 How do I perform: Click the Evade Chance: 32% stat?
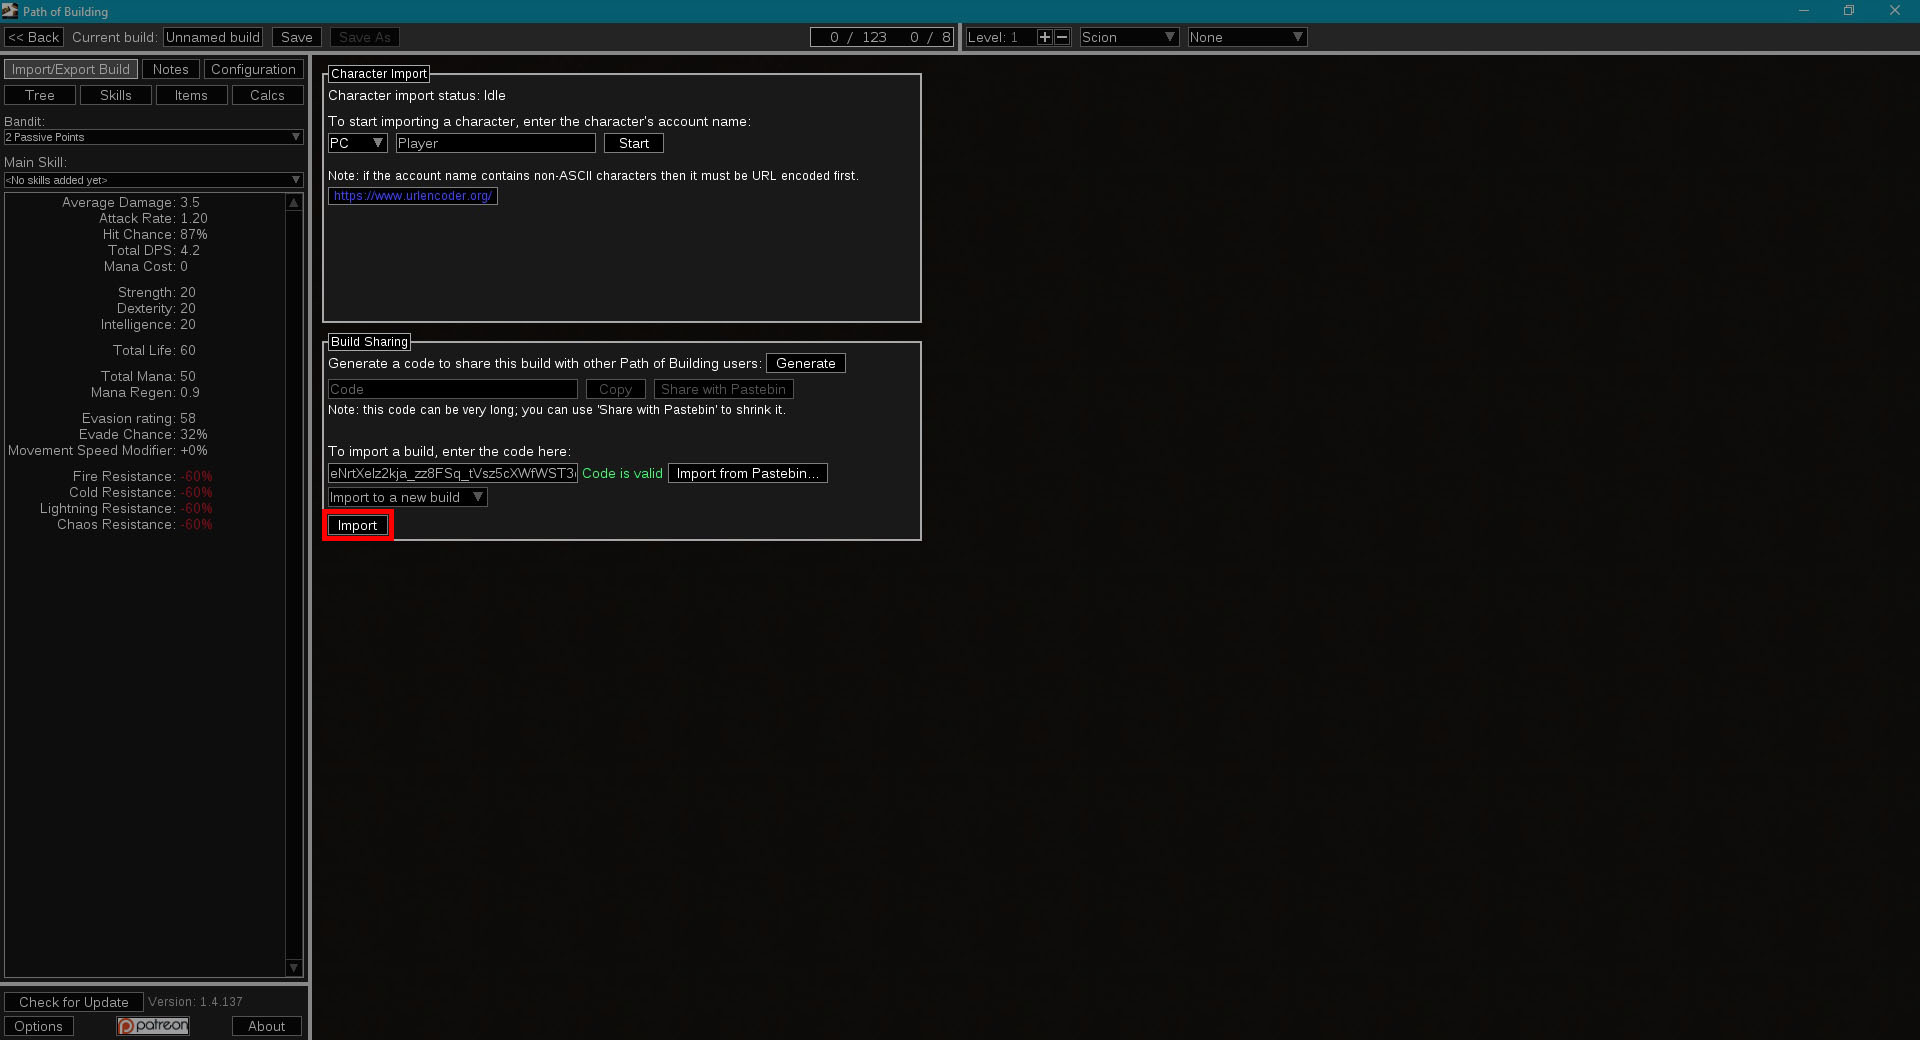tap(143, 434)
